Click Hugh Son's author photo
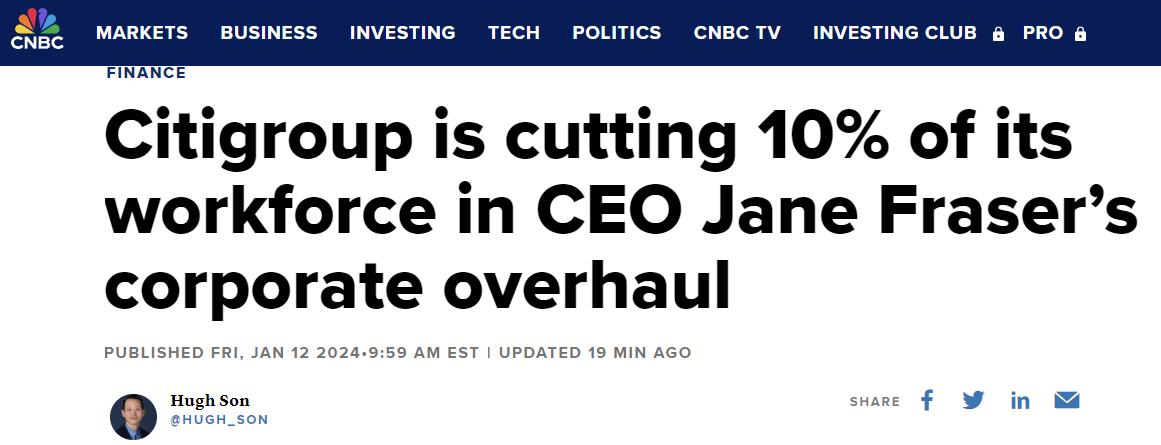This screenshot has width=1161, height=445. coord(133,417)
